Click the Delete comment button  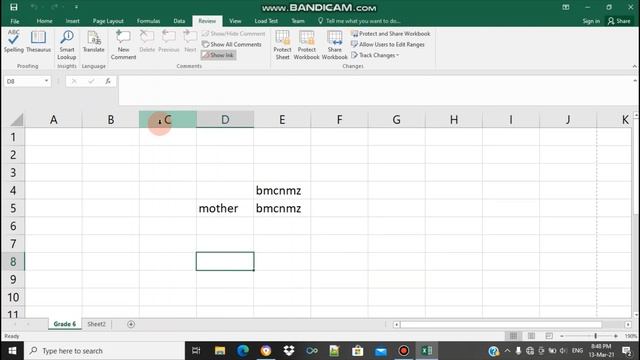point(147,42)
